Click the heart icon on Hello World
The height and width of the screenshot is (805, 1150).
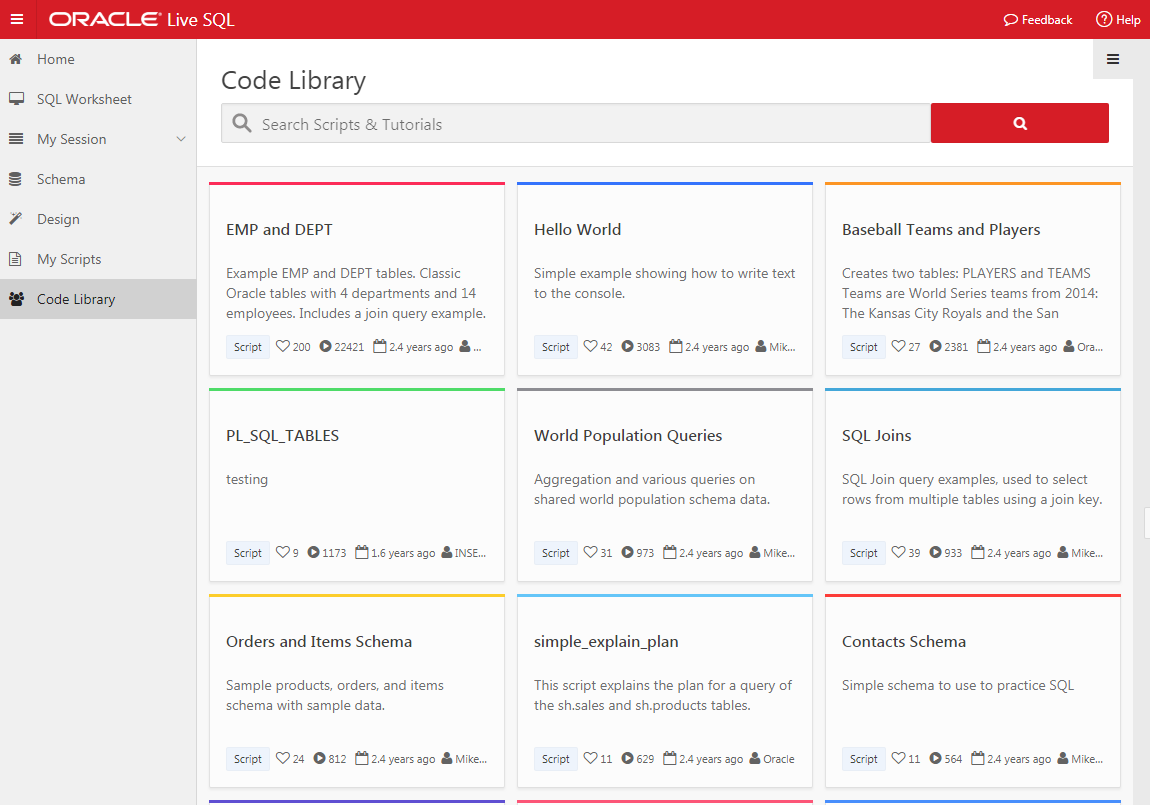point(590,346)
